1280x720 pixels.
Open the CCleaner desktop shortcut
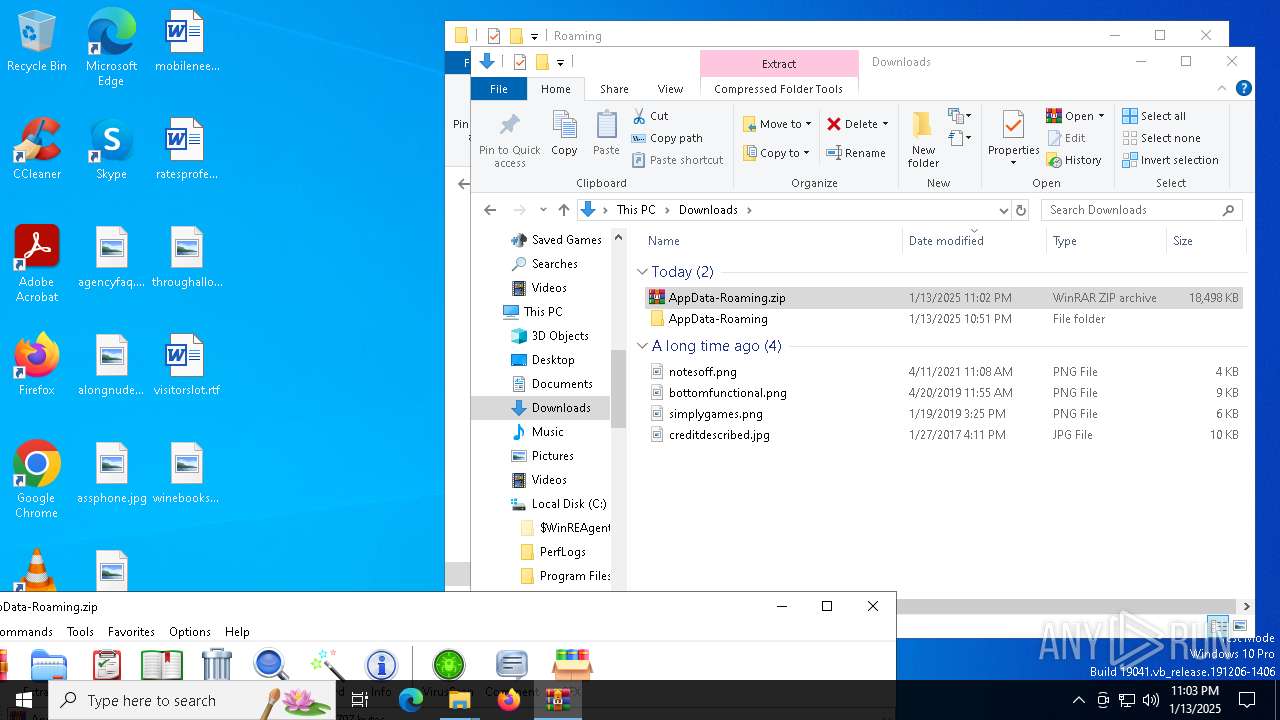pos(37,149)
